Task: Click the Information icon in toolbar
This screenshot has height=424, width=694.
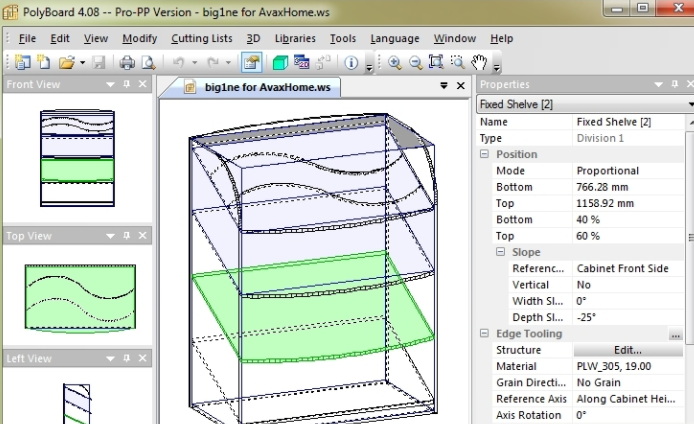Action: (352, 62)
